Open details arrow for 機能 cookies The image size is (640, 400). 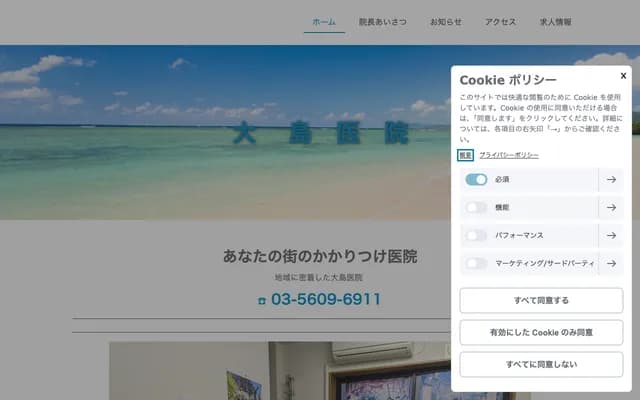tap(611, 208)
